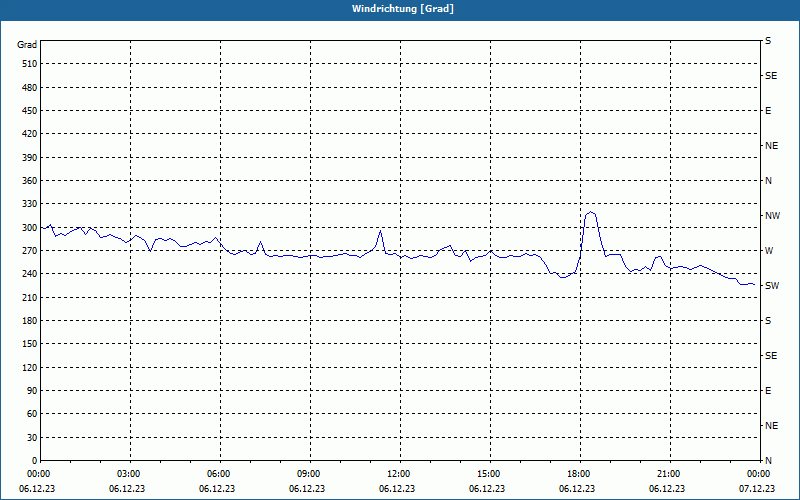800x500 pixels.
Task: Choose the 210 degree tick label
Action: click(30, 297)
